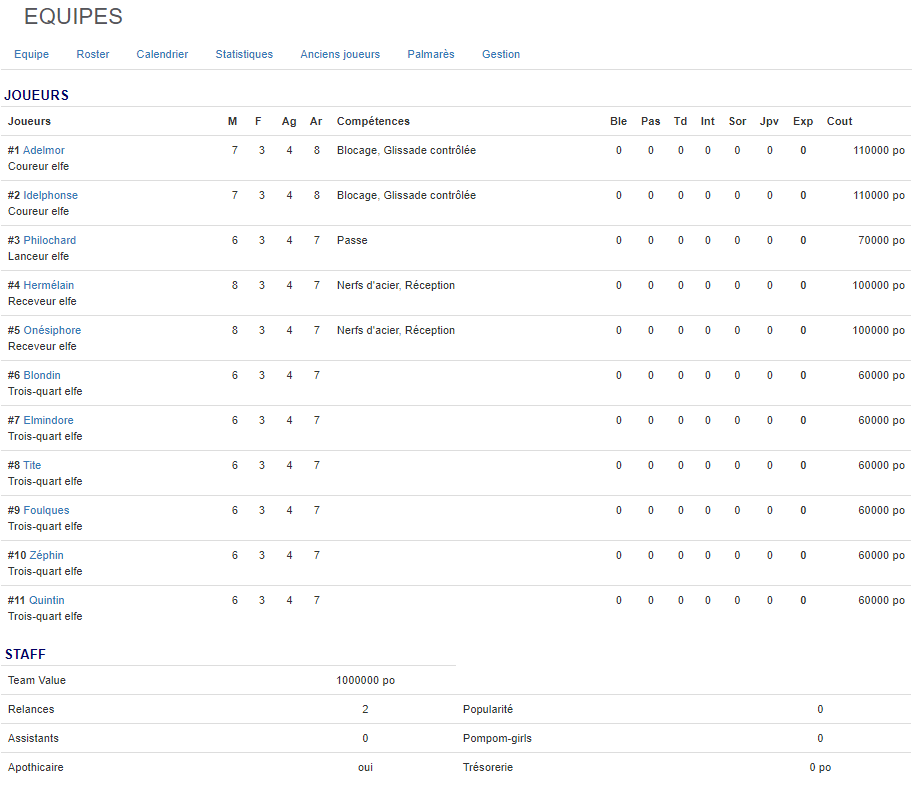Image resolution: width=915 pixels, height=791 pixels.
Task: Open the Equipe tab
Action: coord(31,54)
